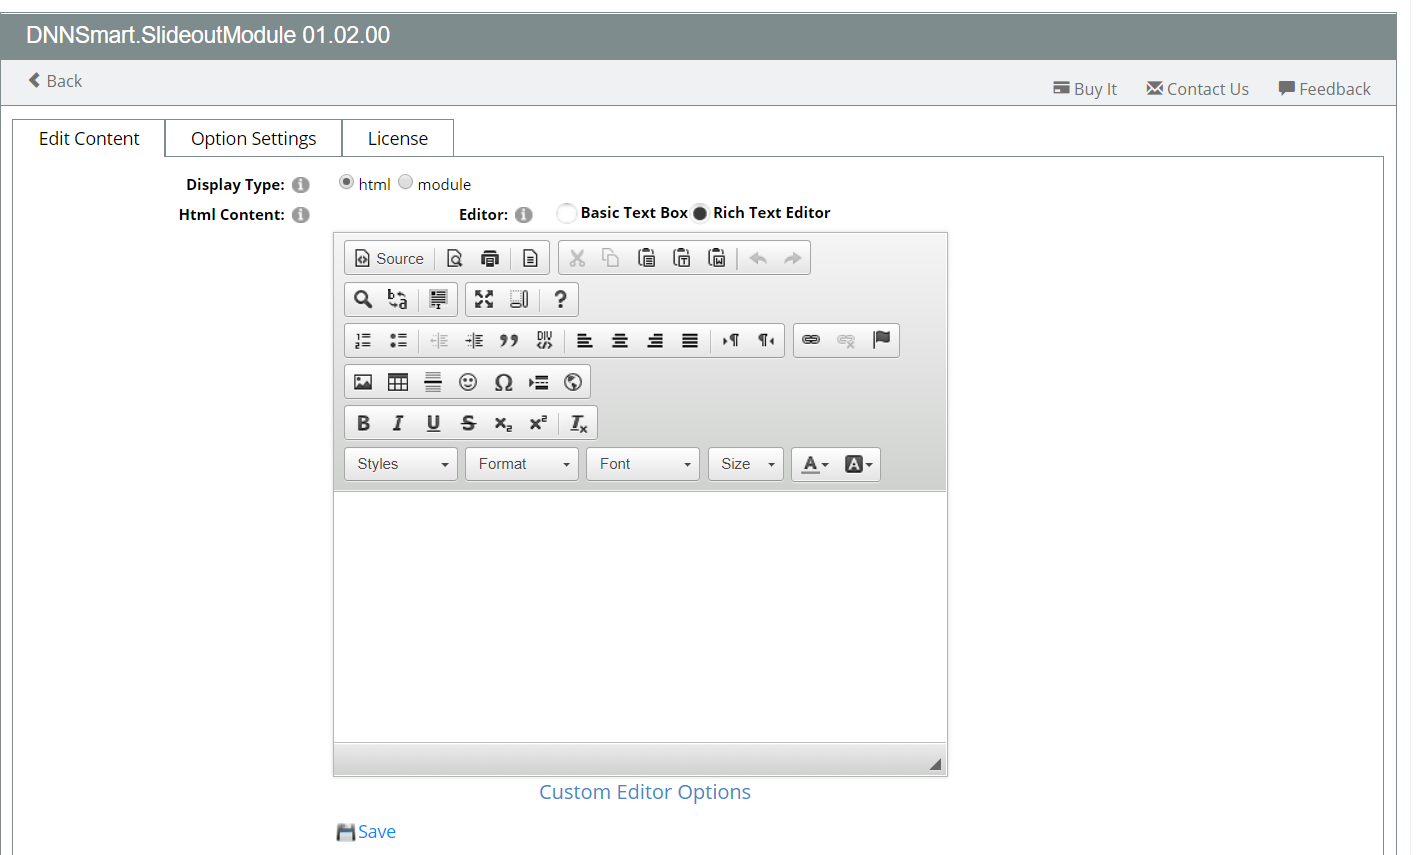This screenshot has height=855, width=1416.
Task: Select the html display type radio
Action: [346, 182]
